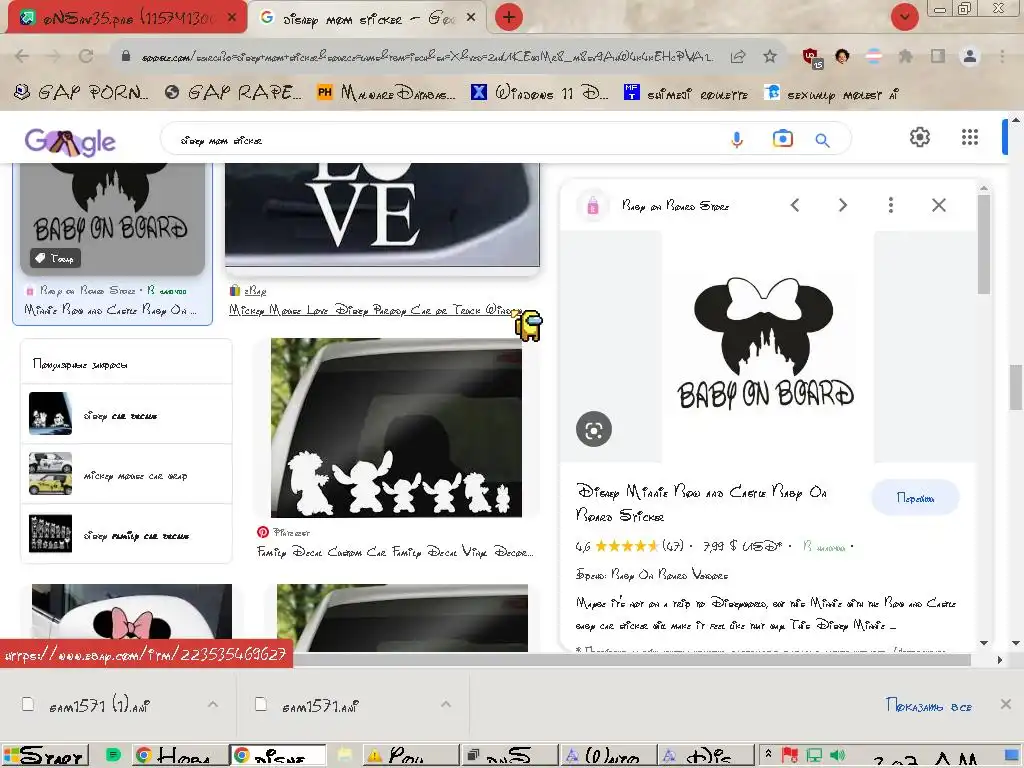Click the page vertical scrollbar thumb
1024x768 pixels.
[1016, 387]
